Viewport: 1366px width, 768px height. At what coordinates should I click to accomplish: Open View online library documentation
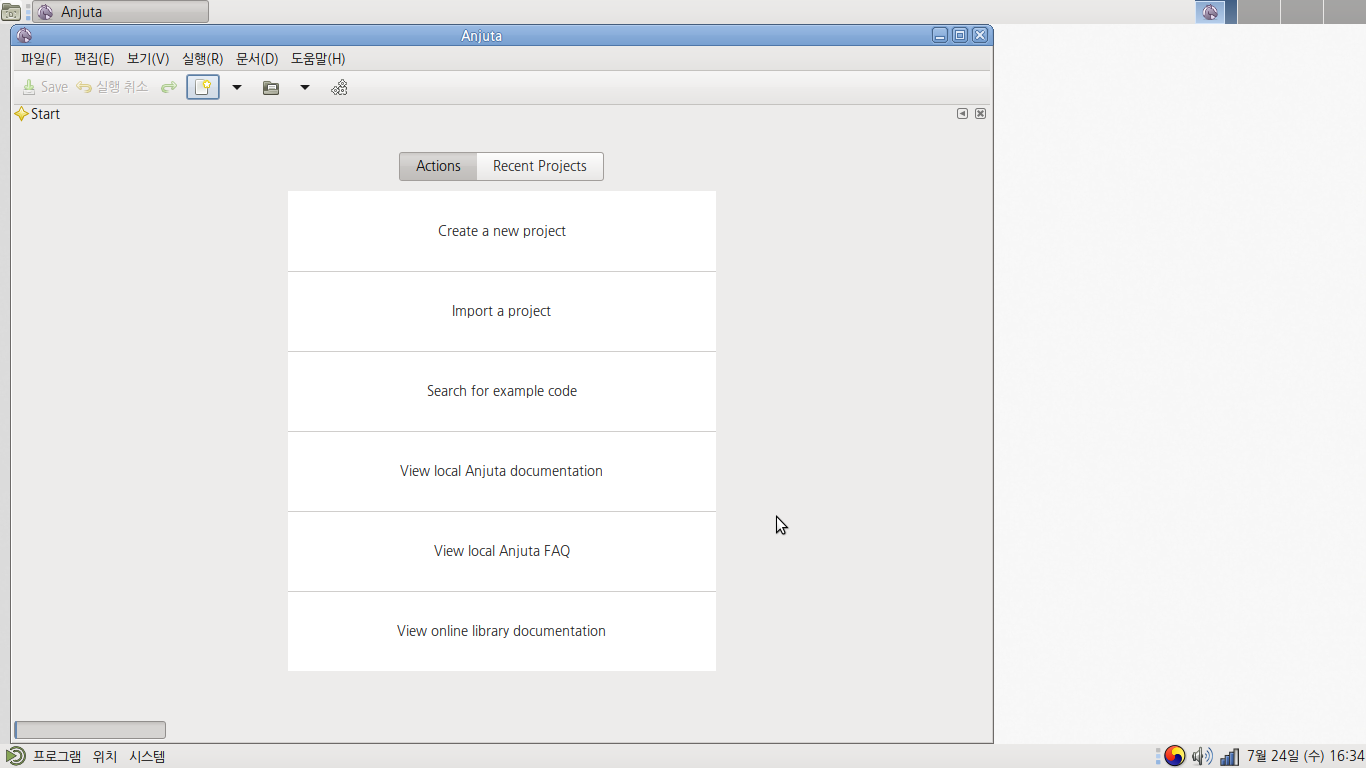(x=502, y=631)
